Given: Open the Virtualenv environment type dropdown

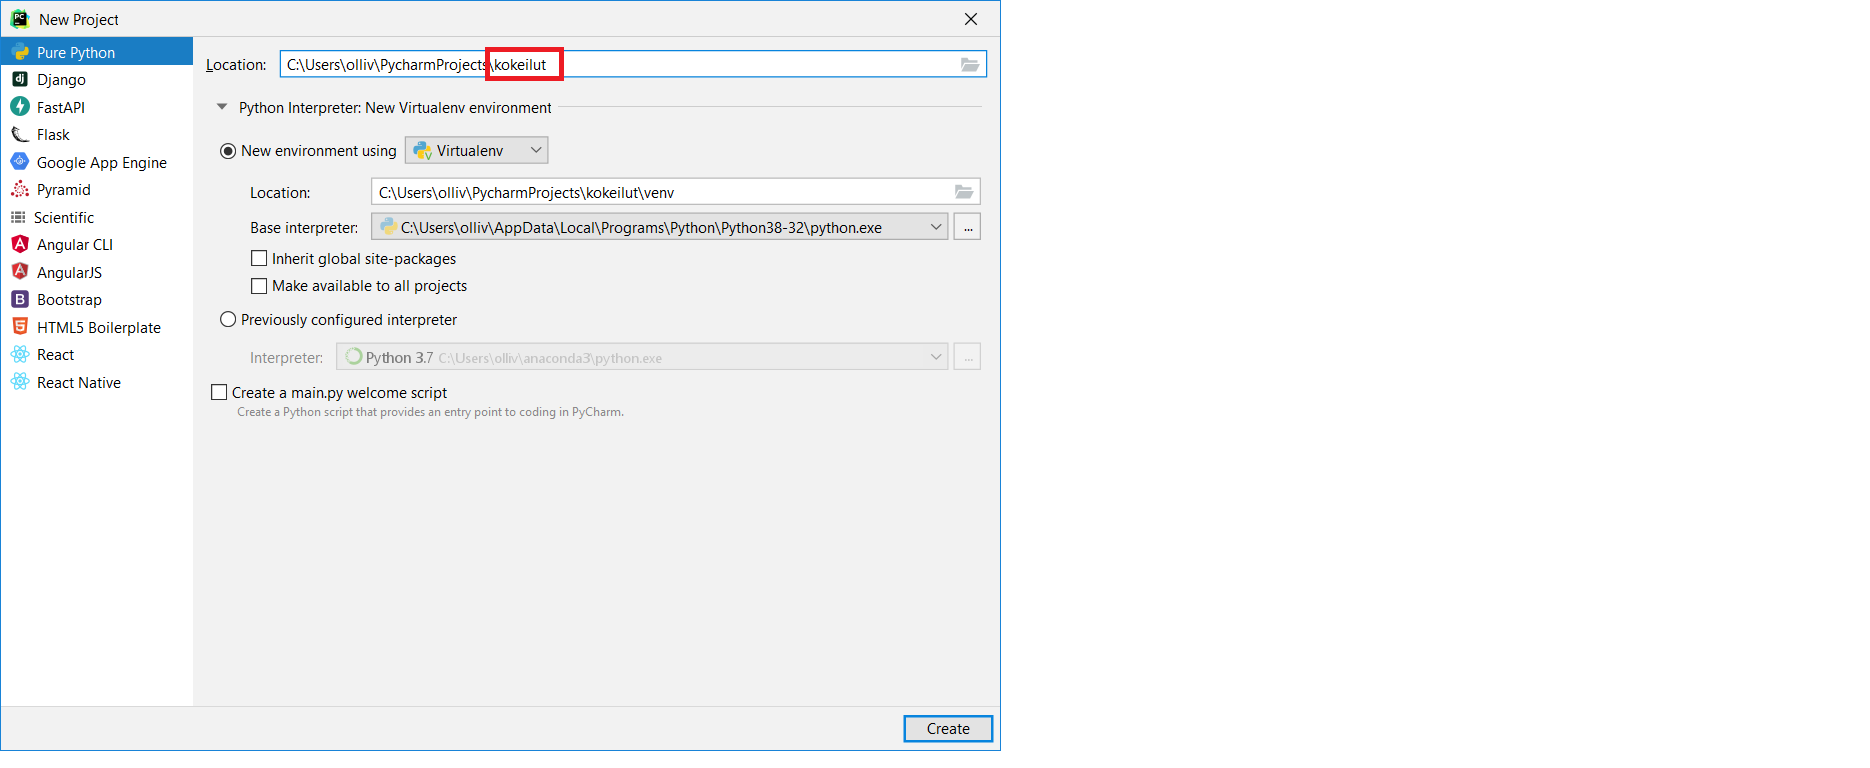Looking at the screenshot, I should [x=477, y=150].
